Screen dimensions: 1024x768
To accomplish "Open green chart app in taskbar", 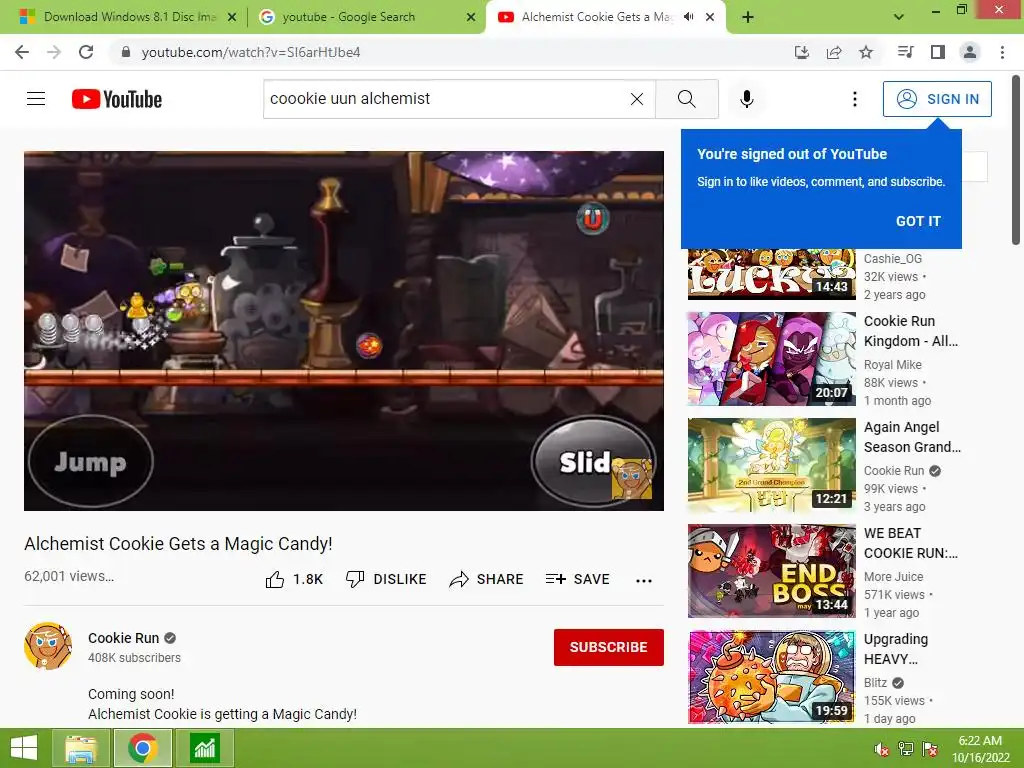I will tap(204, 748).
